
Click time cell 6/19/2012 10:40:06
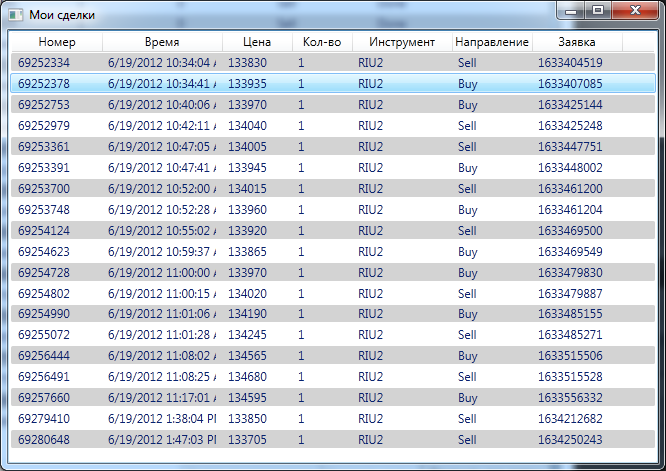162,105
